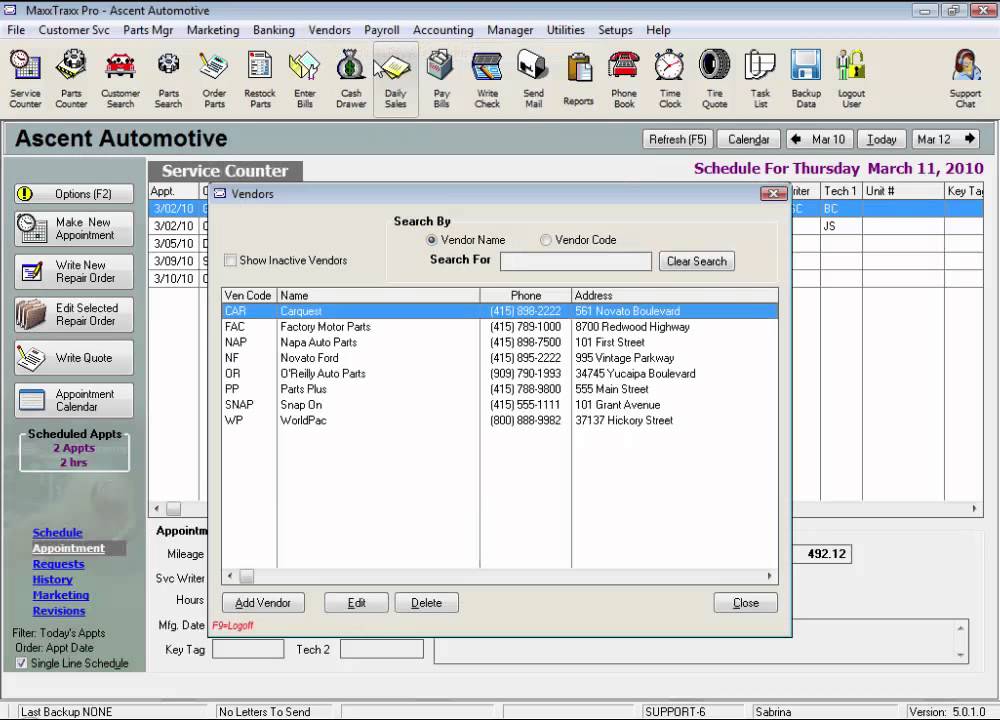Select the Enter Bills icon
The width and height of the screenshot is (1000, 720).
[305, 79]
